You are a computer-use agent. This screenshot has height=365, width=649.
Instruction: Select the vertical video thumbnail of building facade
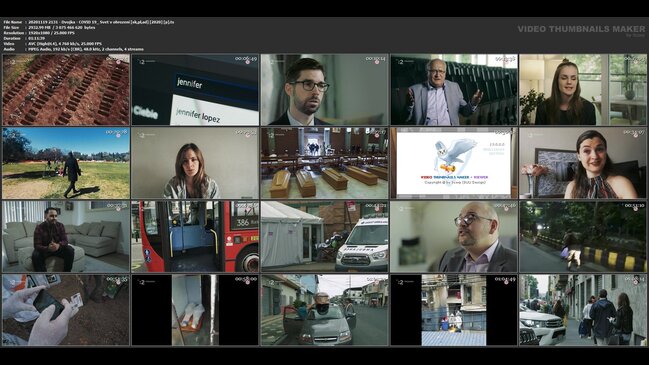pyautogui.click(x=454, y=310)
